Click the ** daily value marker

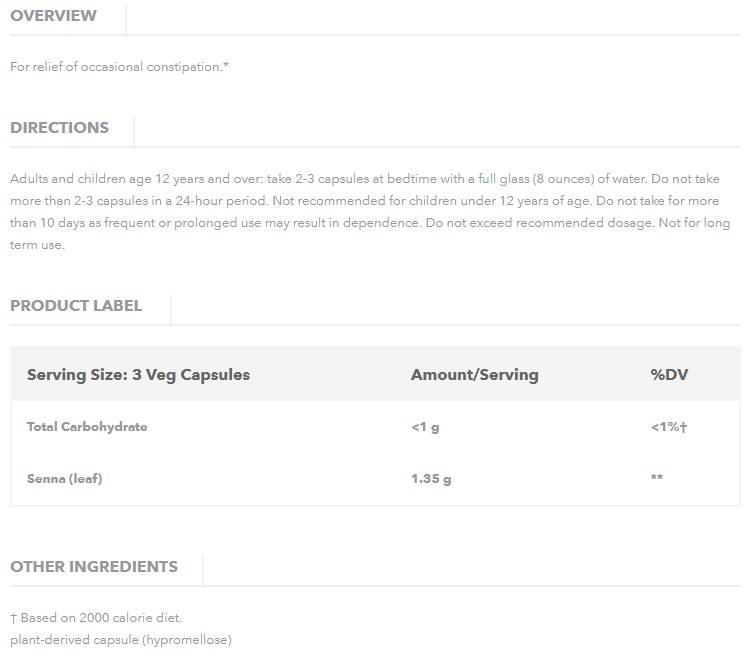657,479
